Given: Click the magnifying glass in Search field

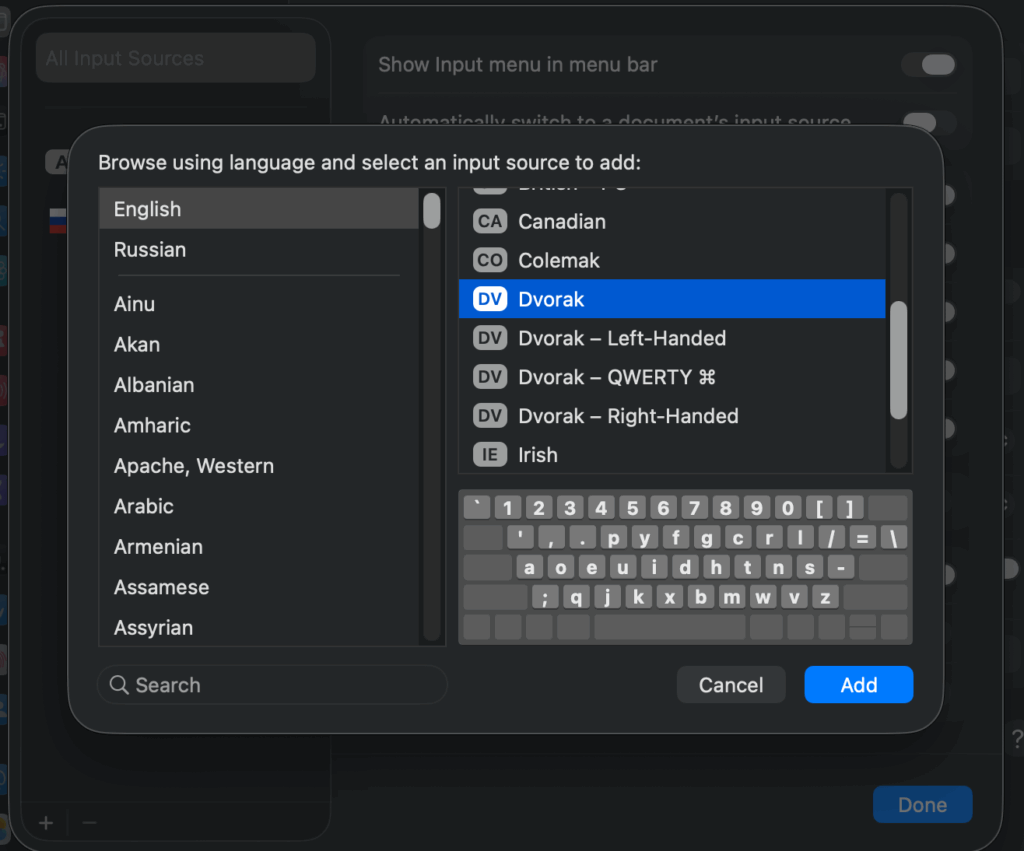Looking at the screenshot, I should tap(120, 685).
